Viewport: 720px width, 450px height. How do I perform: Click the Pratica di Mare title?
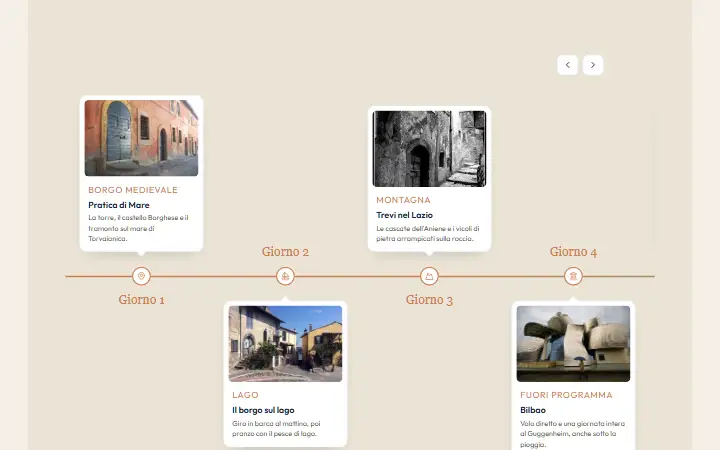coord(118,205)
